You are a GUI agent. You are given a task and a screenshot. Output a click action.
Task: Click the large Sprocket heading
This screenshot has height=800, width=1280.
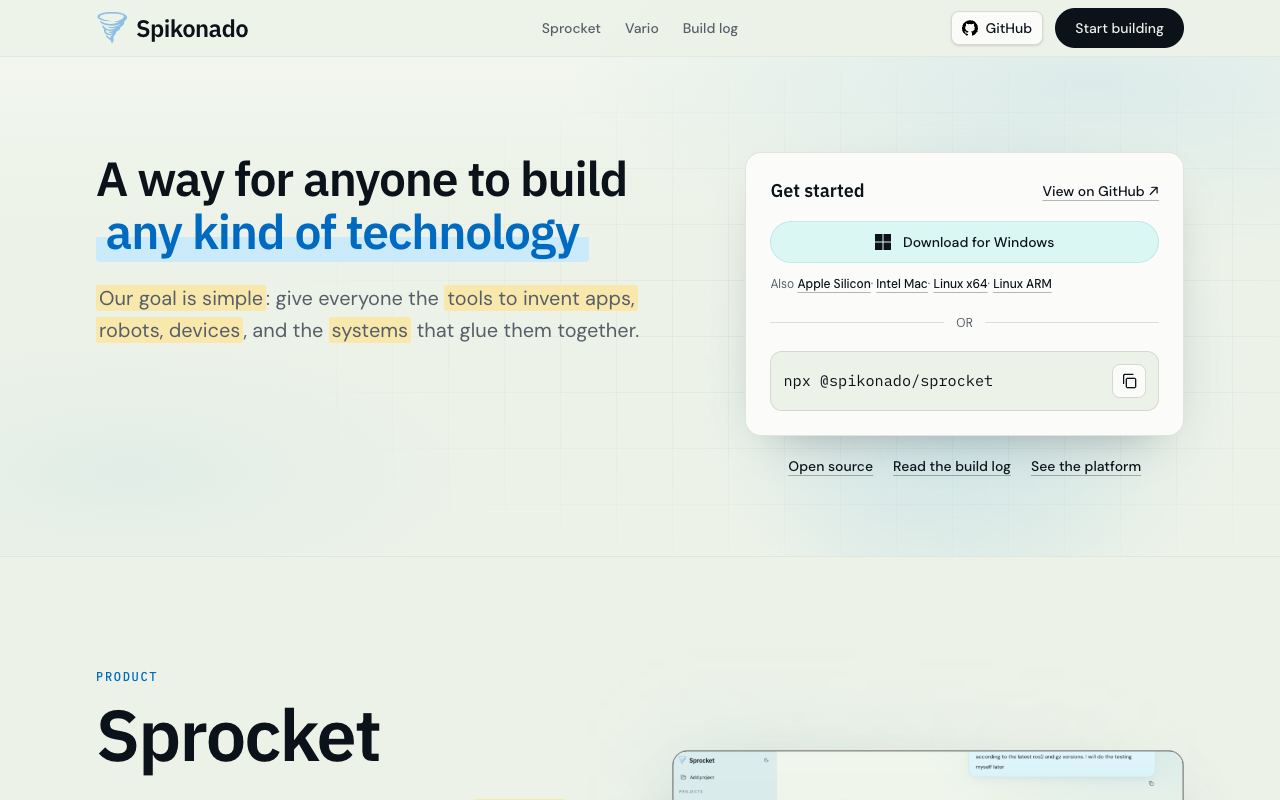[238, 736]
